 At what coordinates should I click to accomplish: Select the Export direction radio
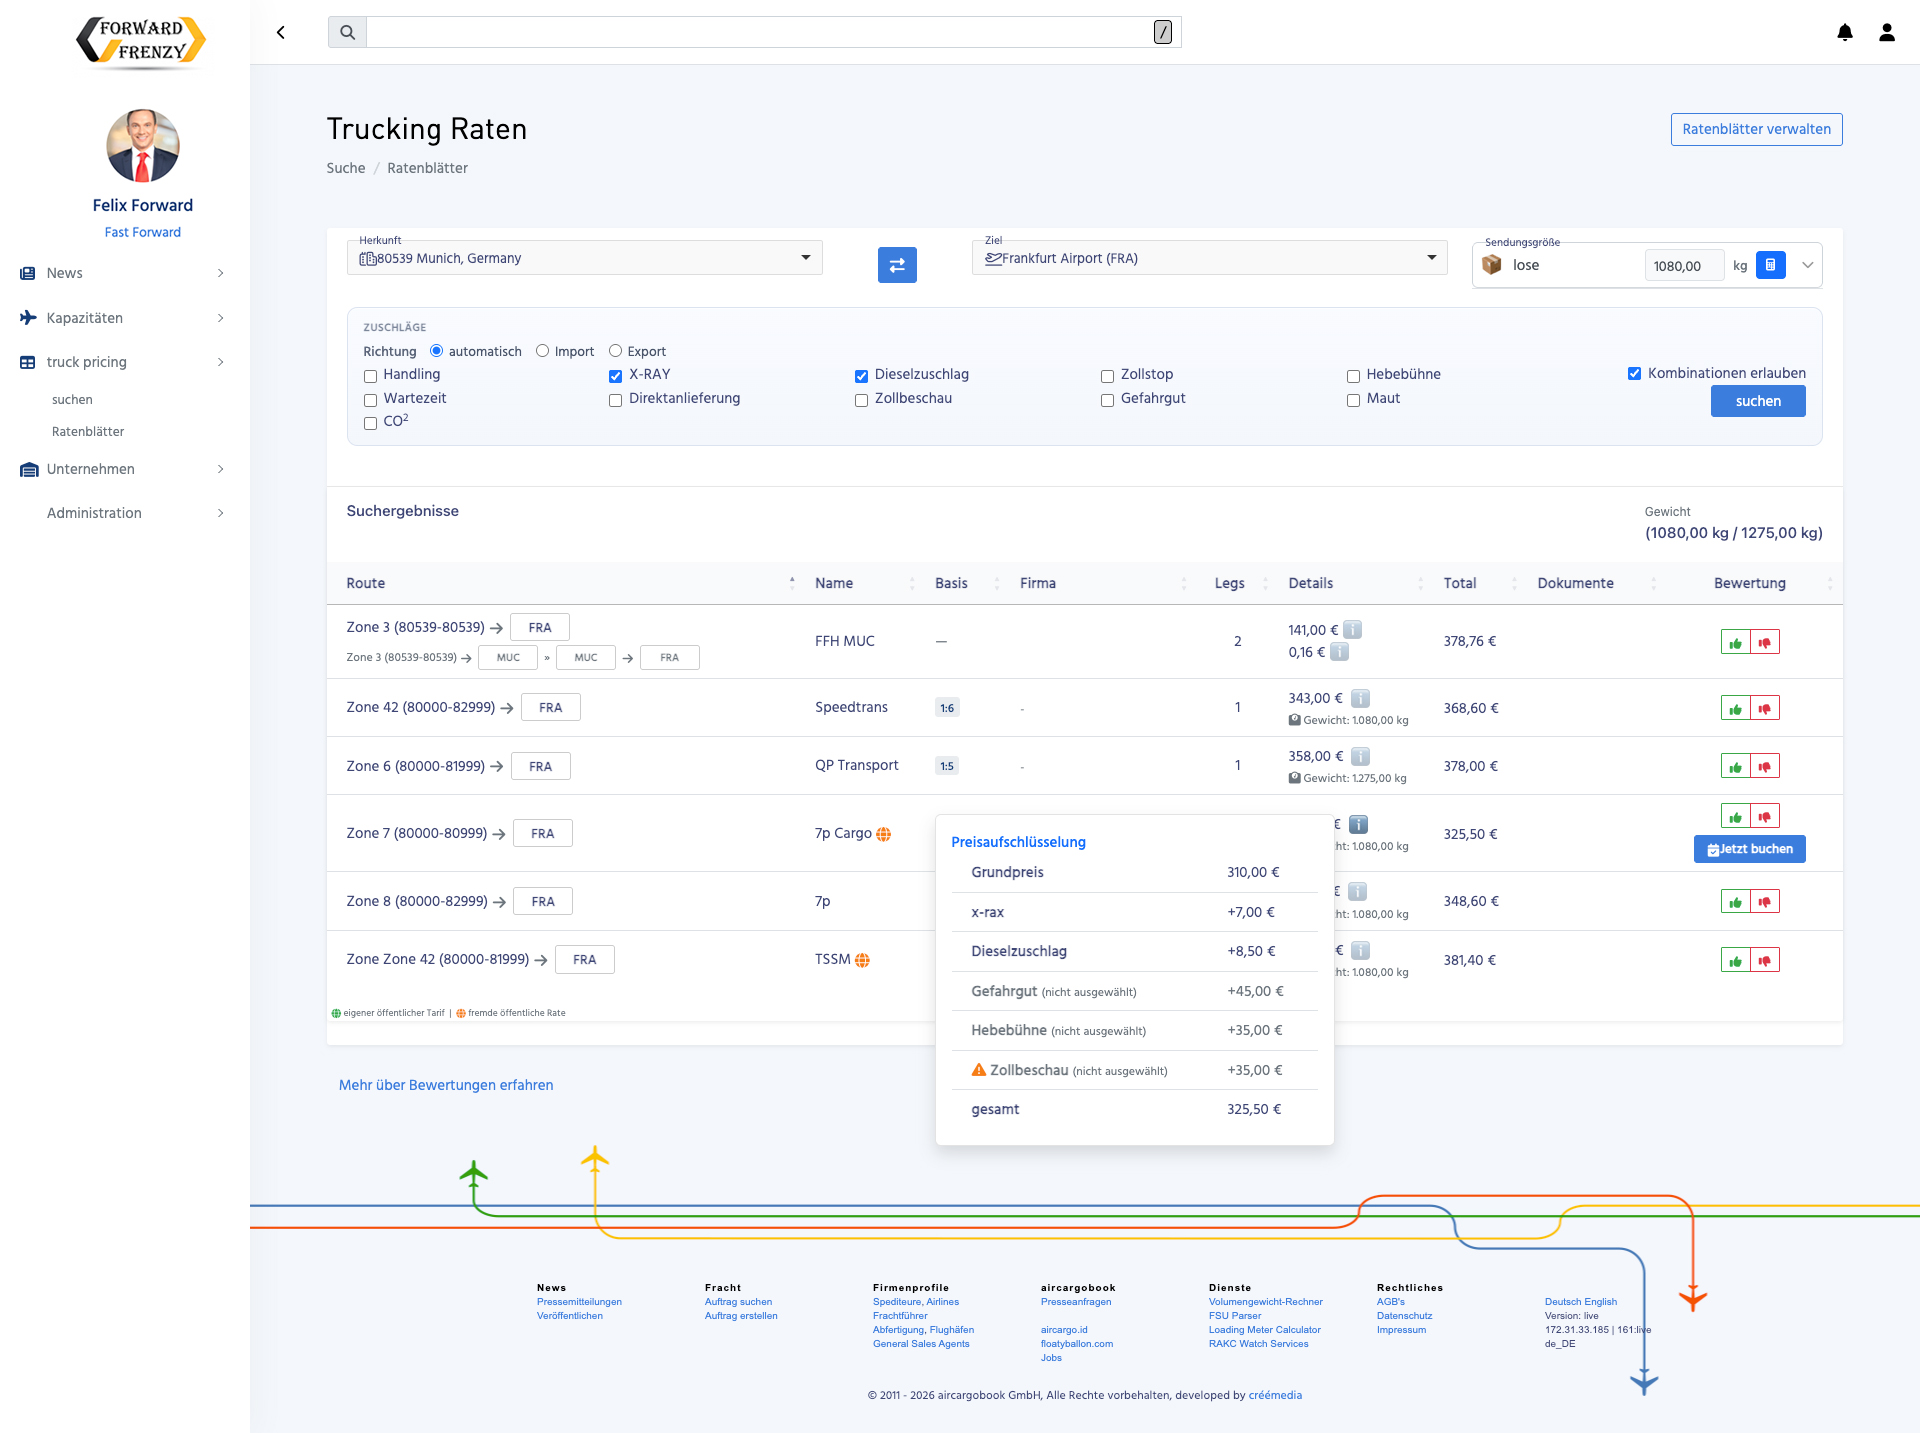tap(616, 351)
